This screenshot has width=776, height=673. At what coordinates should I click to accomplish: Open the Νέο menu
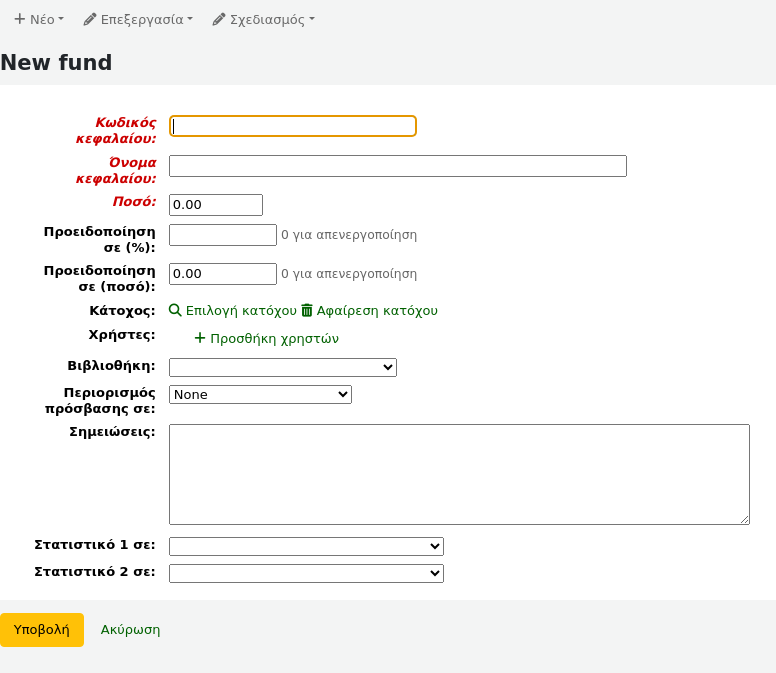click(39, 19)
